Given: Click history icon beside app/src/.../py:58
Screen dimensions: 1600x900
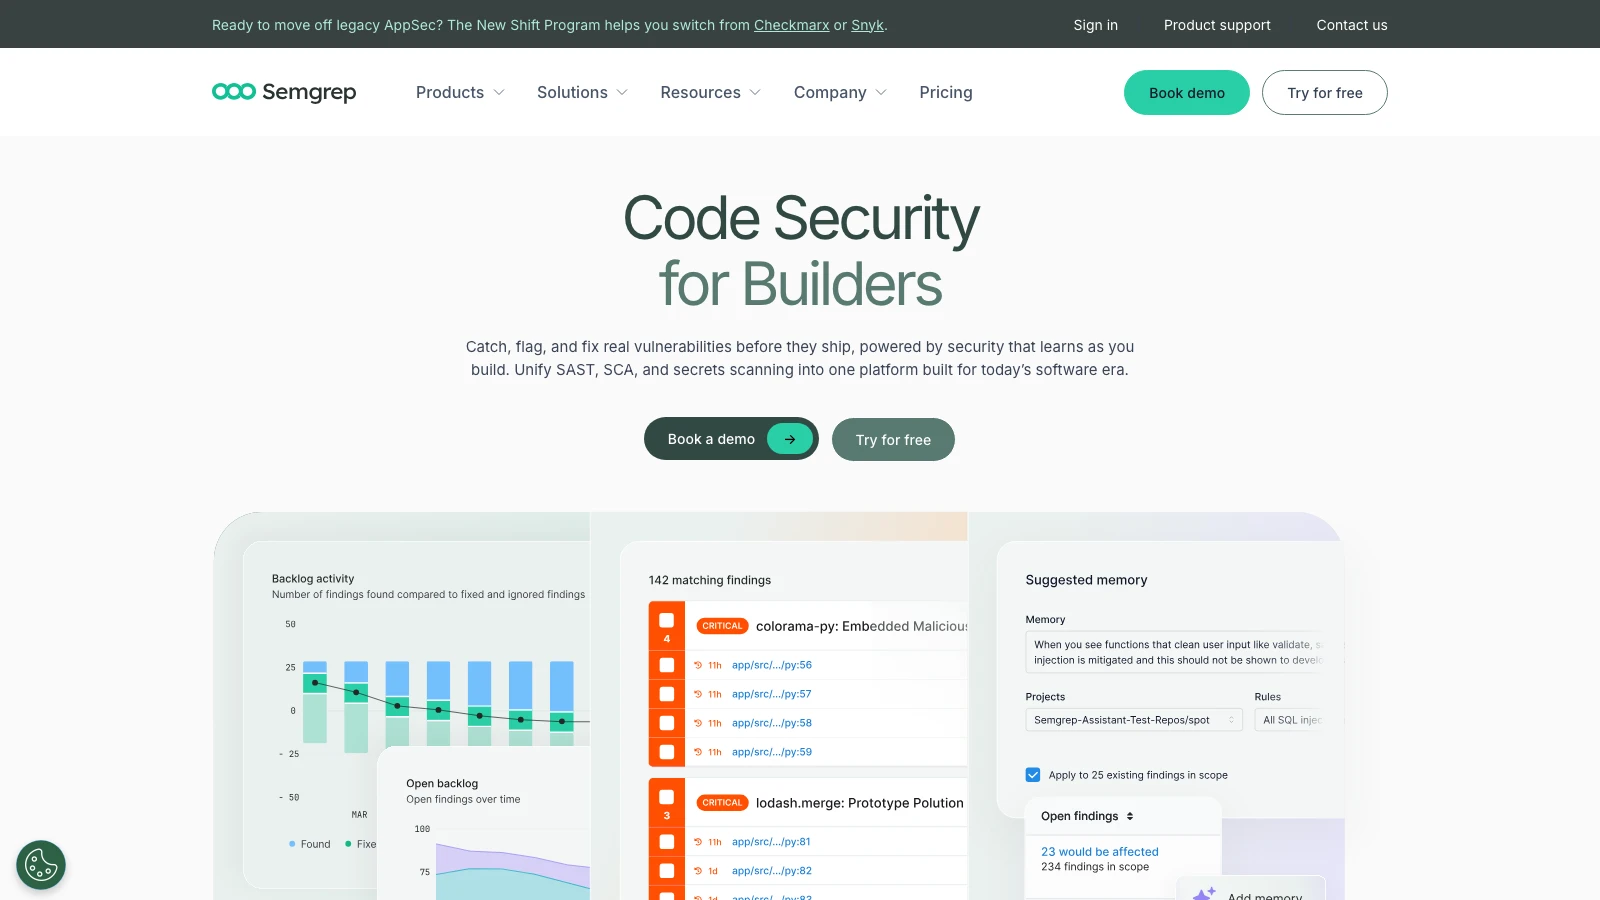Looking at the screenshot, I should [698, 723].
